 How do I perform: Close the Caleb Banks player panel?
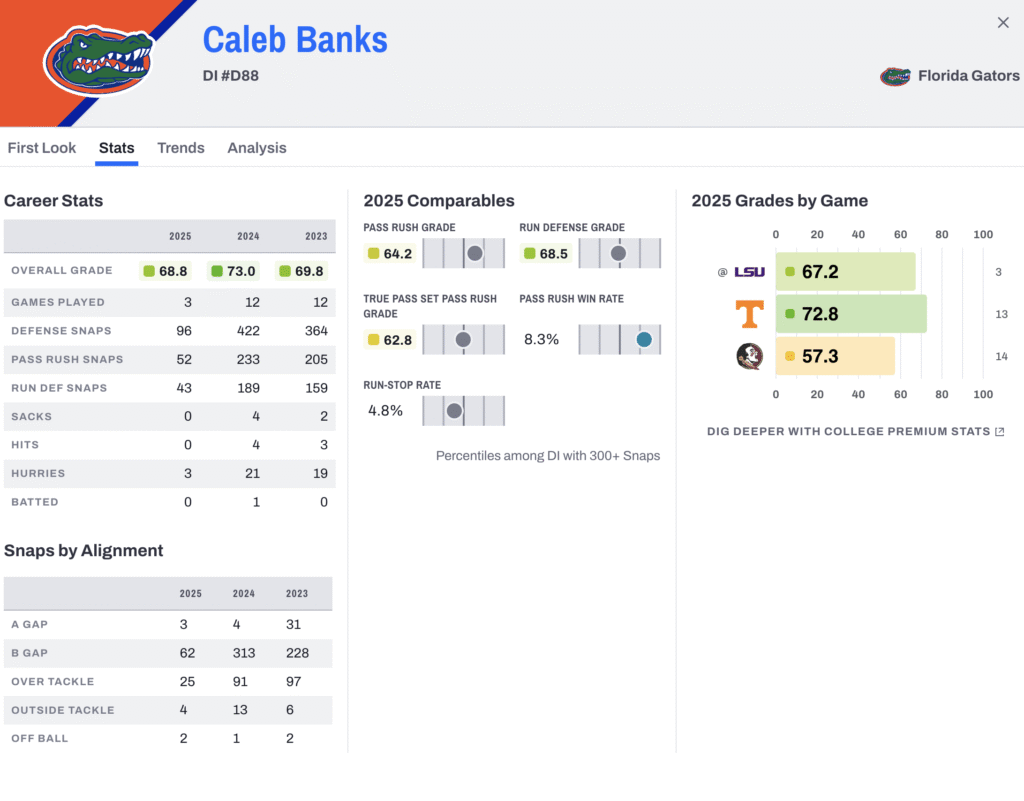(x=1003, y=23)
